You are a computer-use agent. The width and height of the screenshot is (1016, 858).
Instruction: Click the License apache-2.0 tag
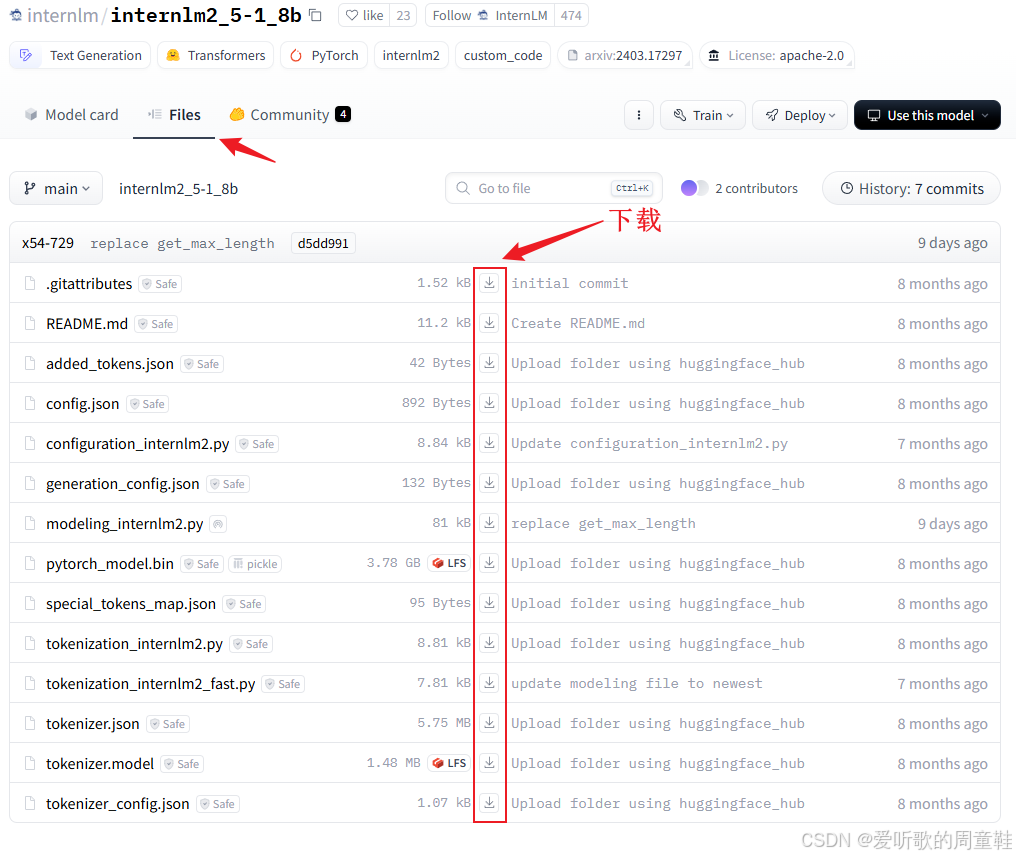click(x=776, y=55)
